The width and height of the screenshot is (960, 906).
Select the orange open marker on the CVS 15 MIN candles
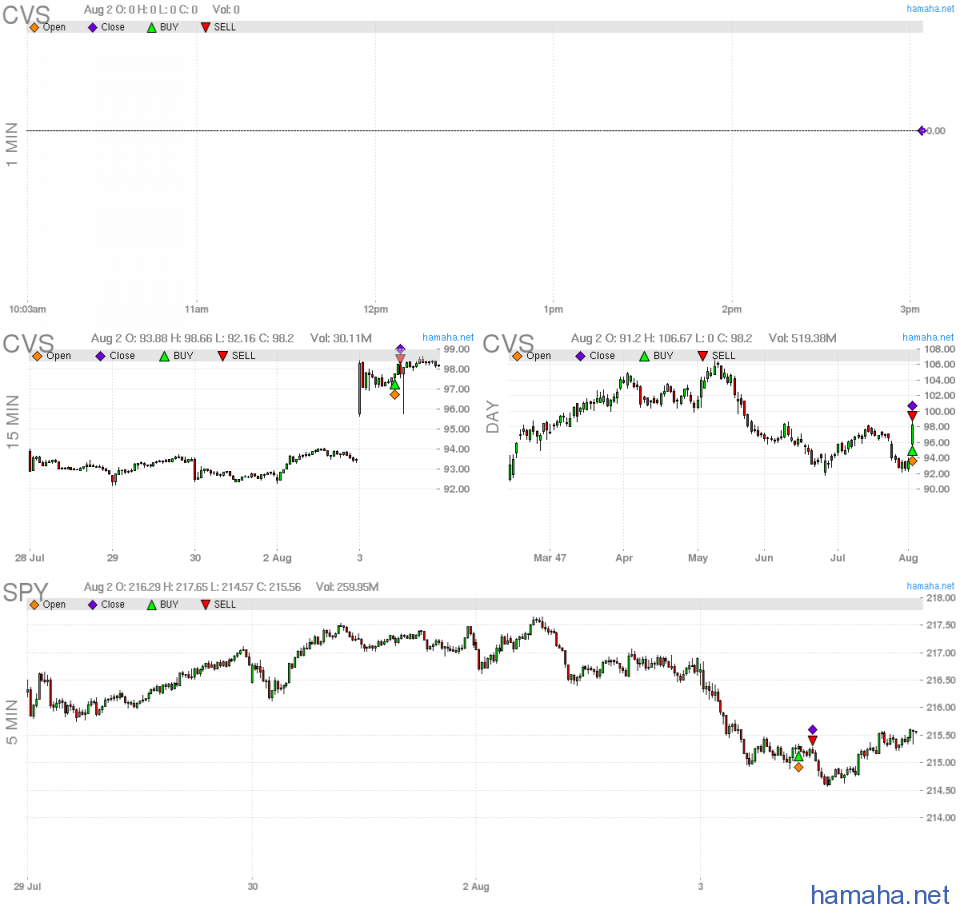point(394,395)
